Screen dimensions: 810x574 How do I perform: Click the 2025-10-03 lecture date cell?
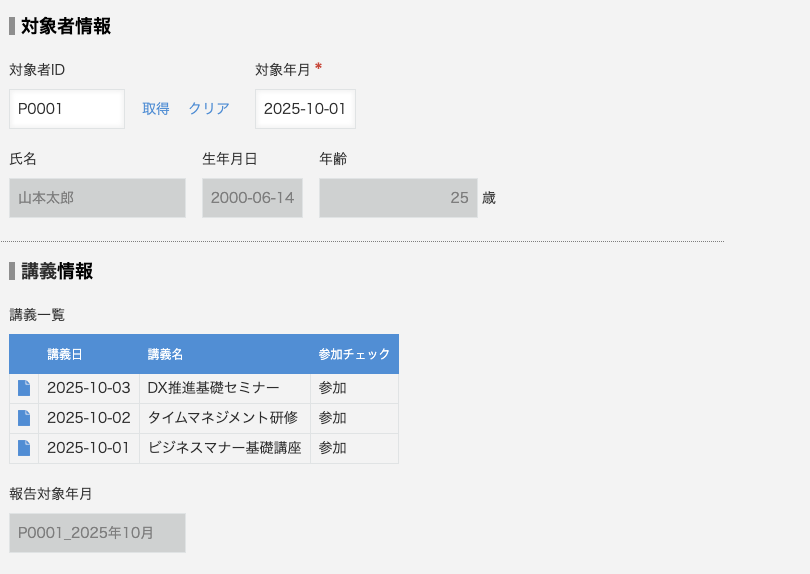tap(88, 388)
